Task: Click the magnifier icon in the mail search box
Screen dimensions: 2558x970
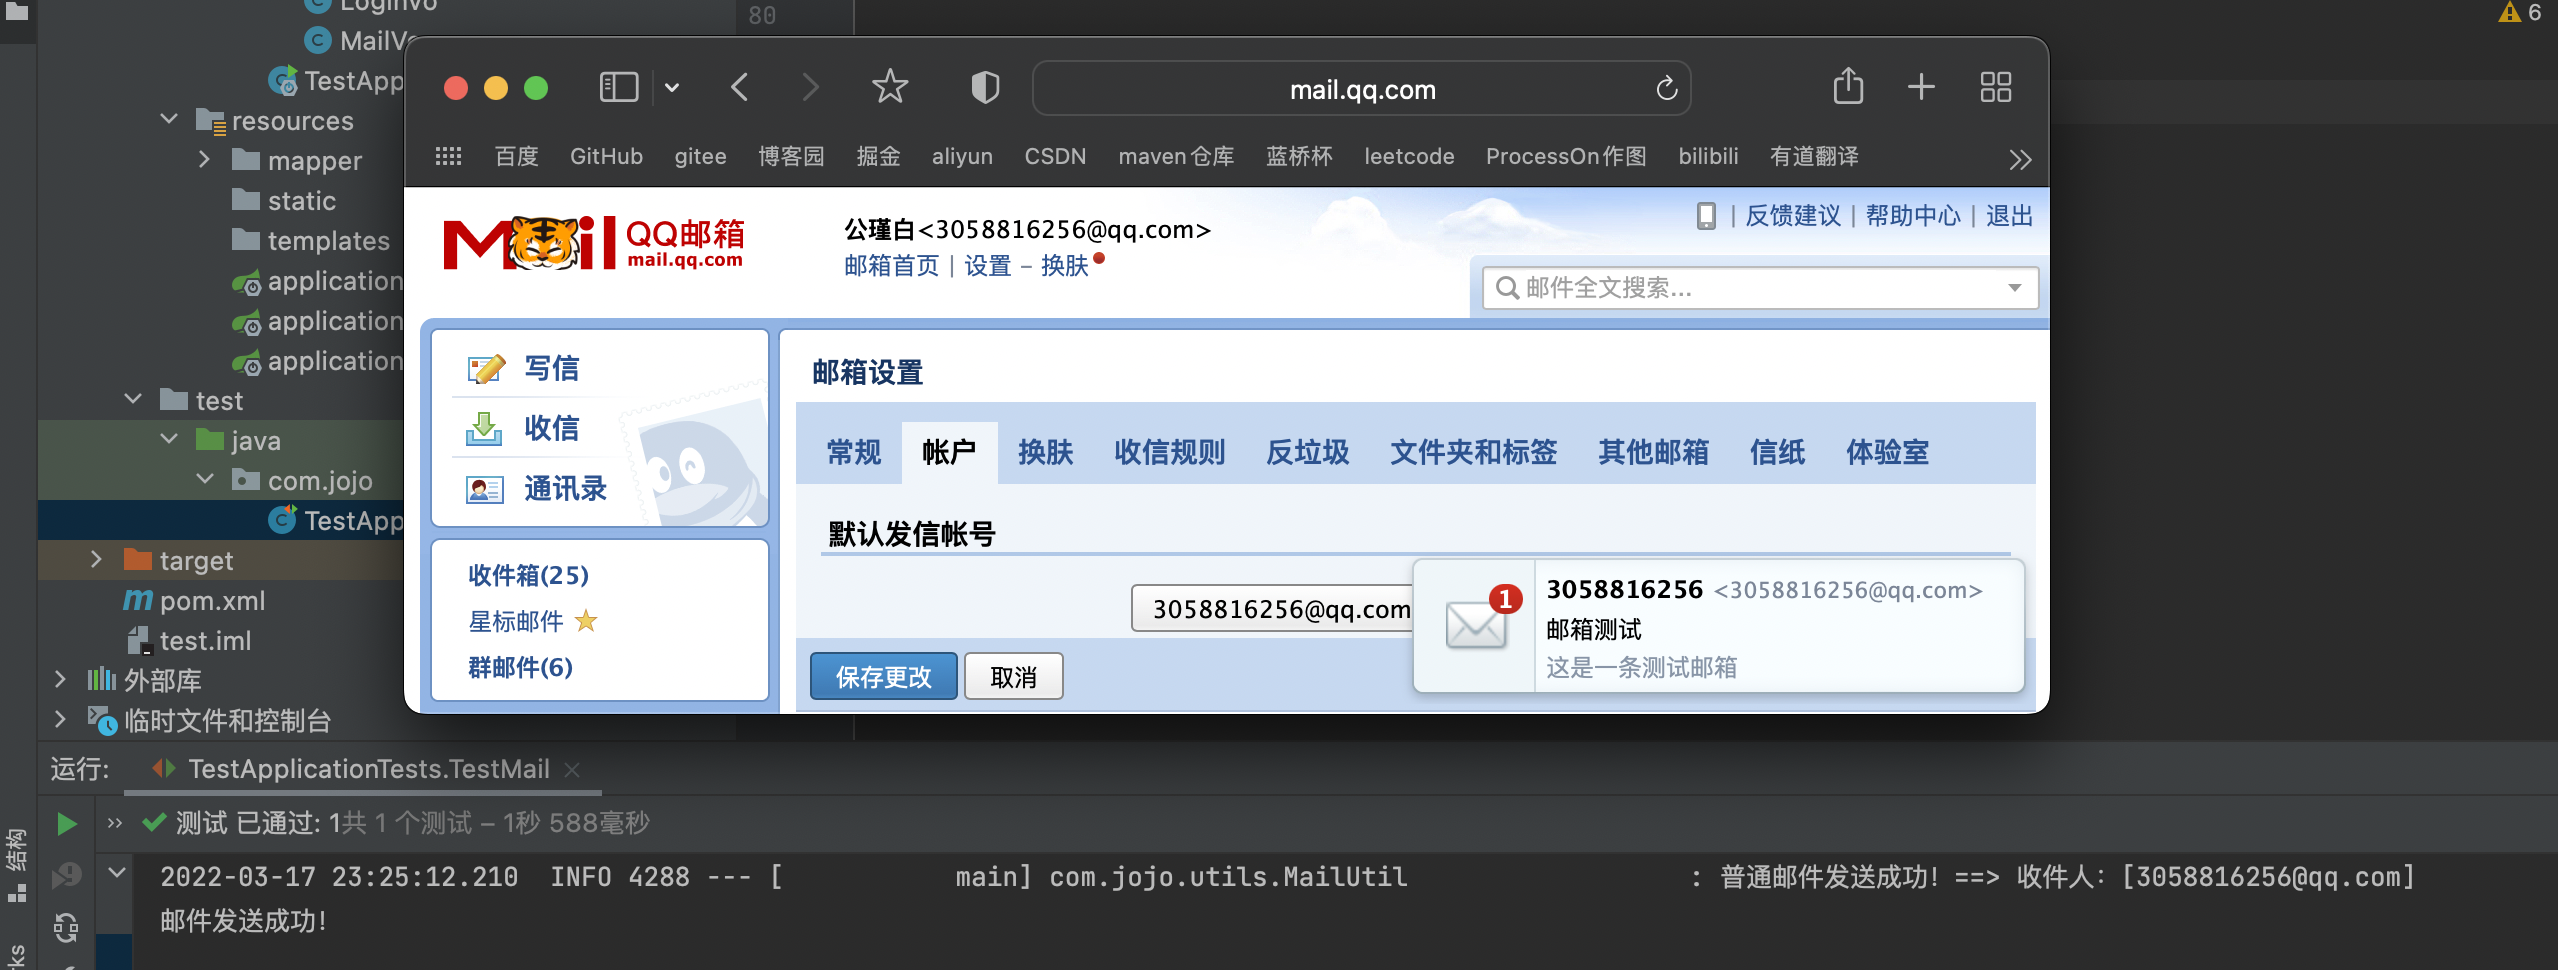Action: pyautogui.click(x=1507, y=288)
